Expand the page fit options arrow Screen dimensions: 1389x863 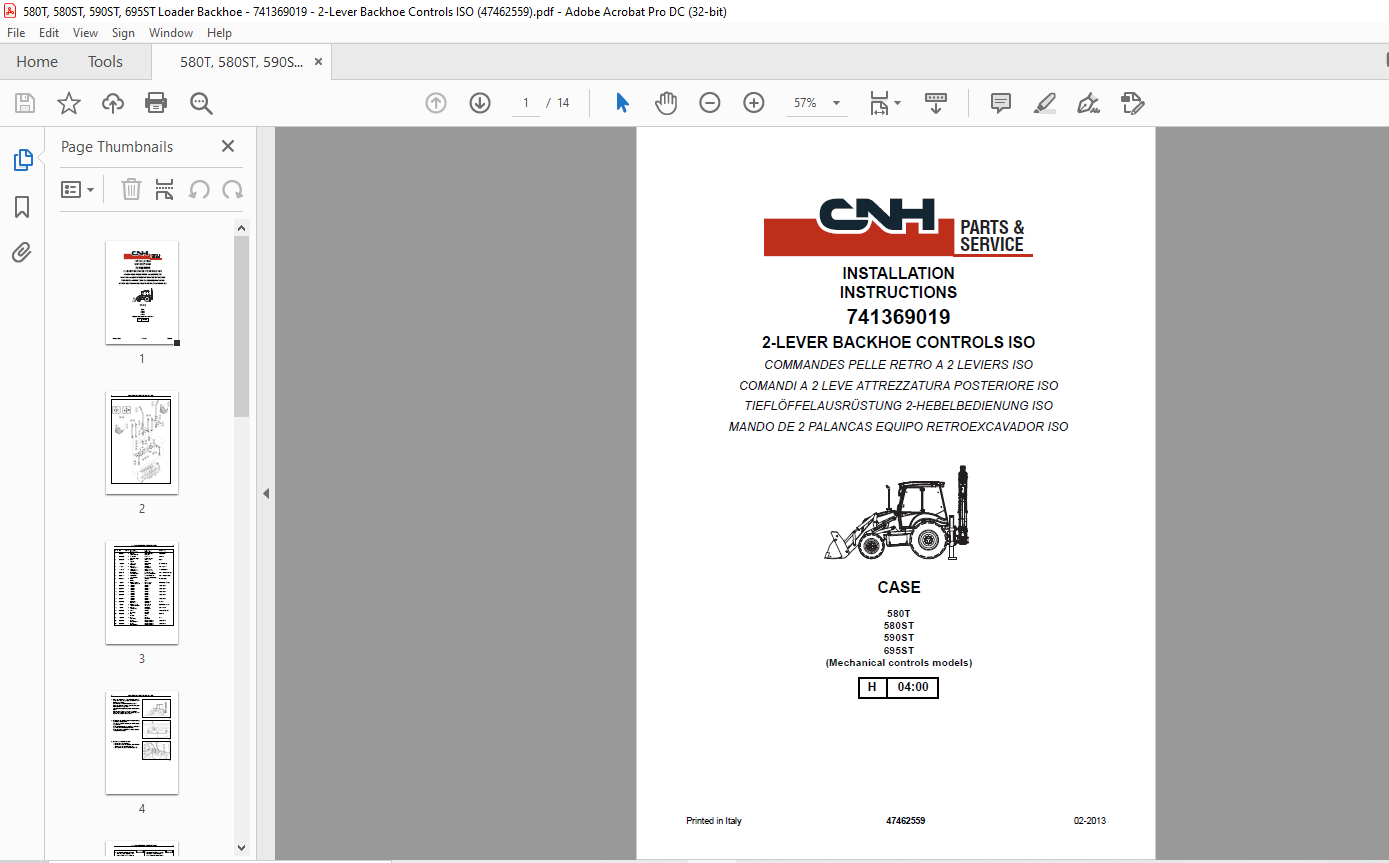[897, 103]
